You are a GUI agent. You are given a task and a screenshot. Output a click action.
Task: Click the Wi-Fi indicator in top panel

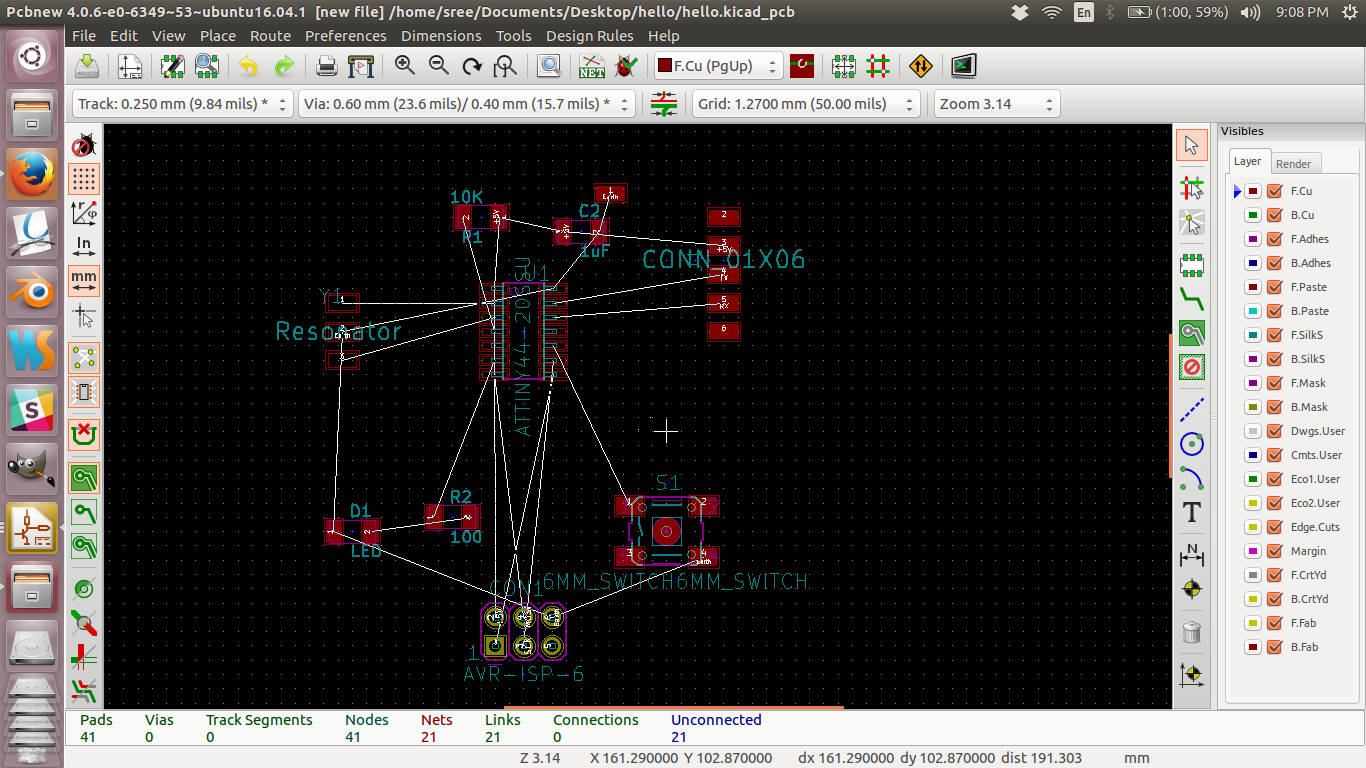(1051, 12)
